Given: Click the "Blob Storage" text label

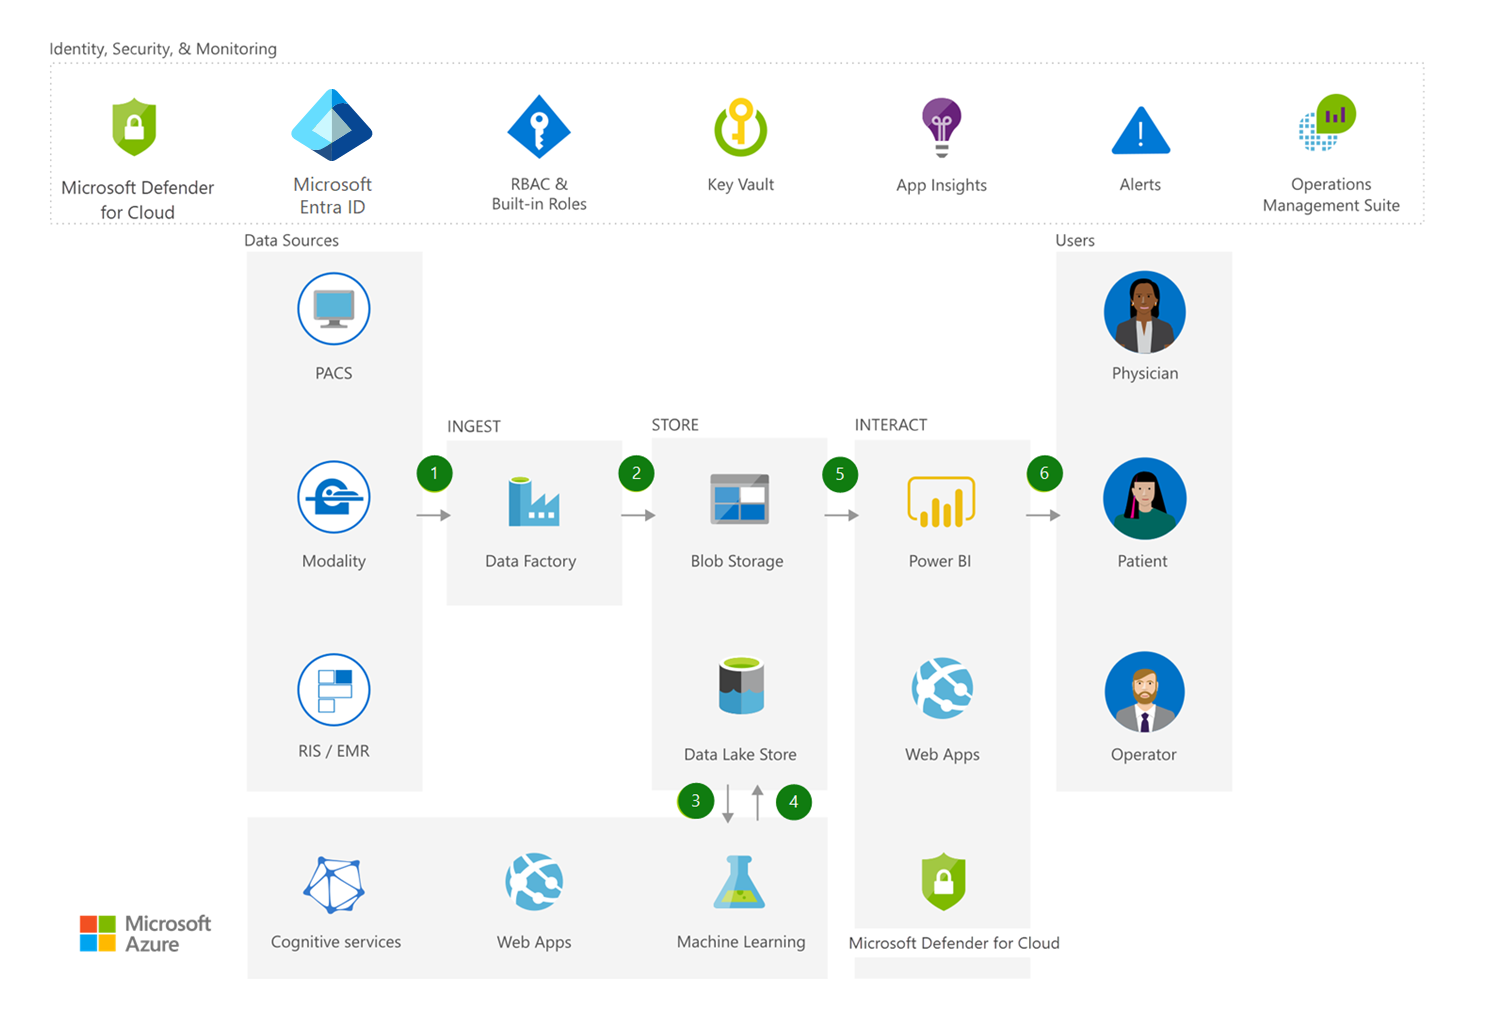Looking at the screenshot, I should [737, 561].
